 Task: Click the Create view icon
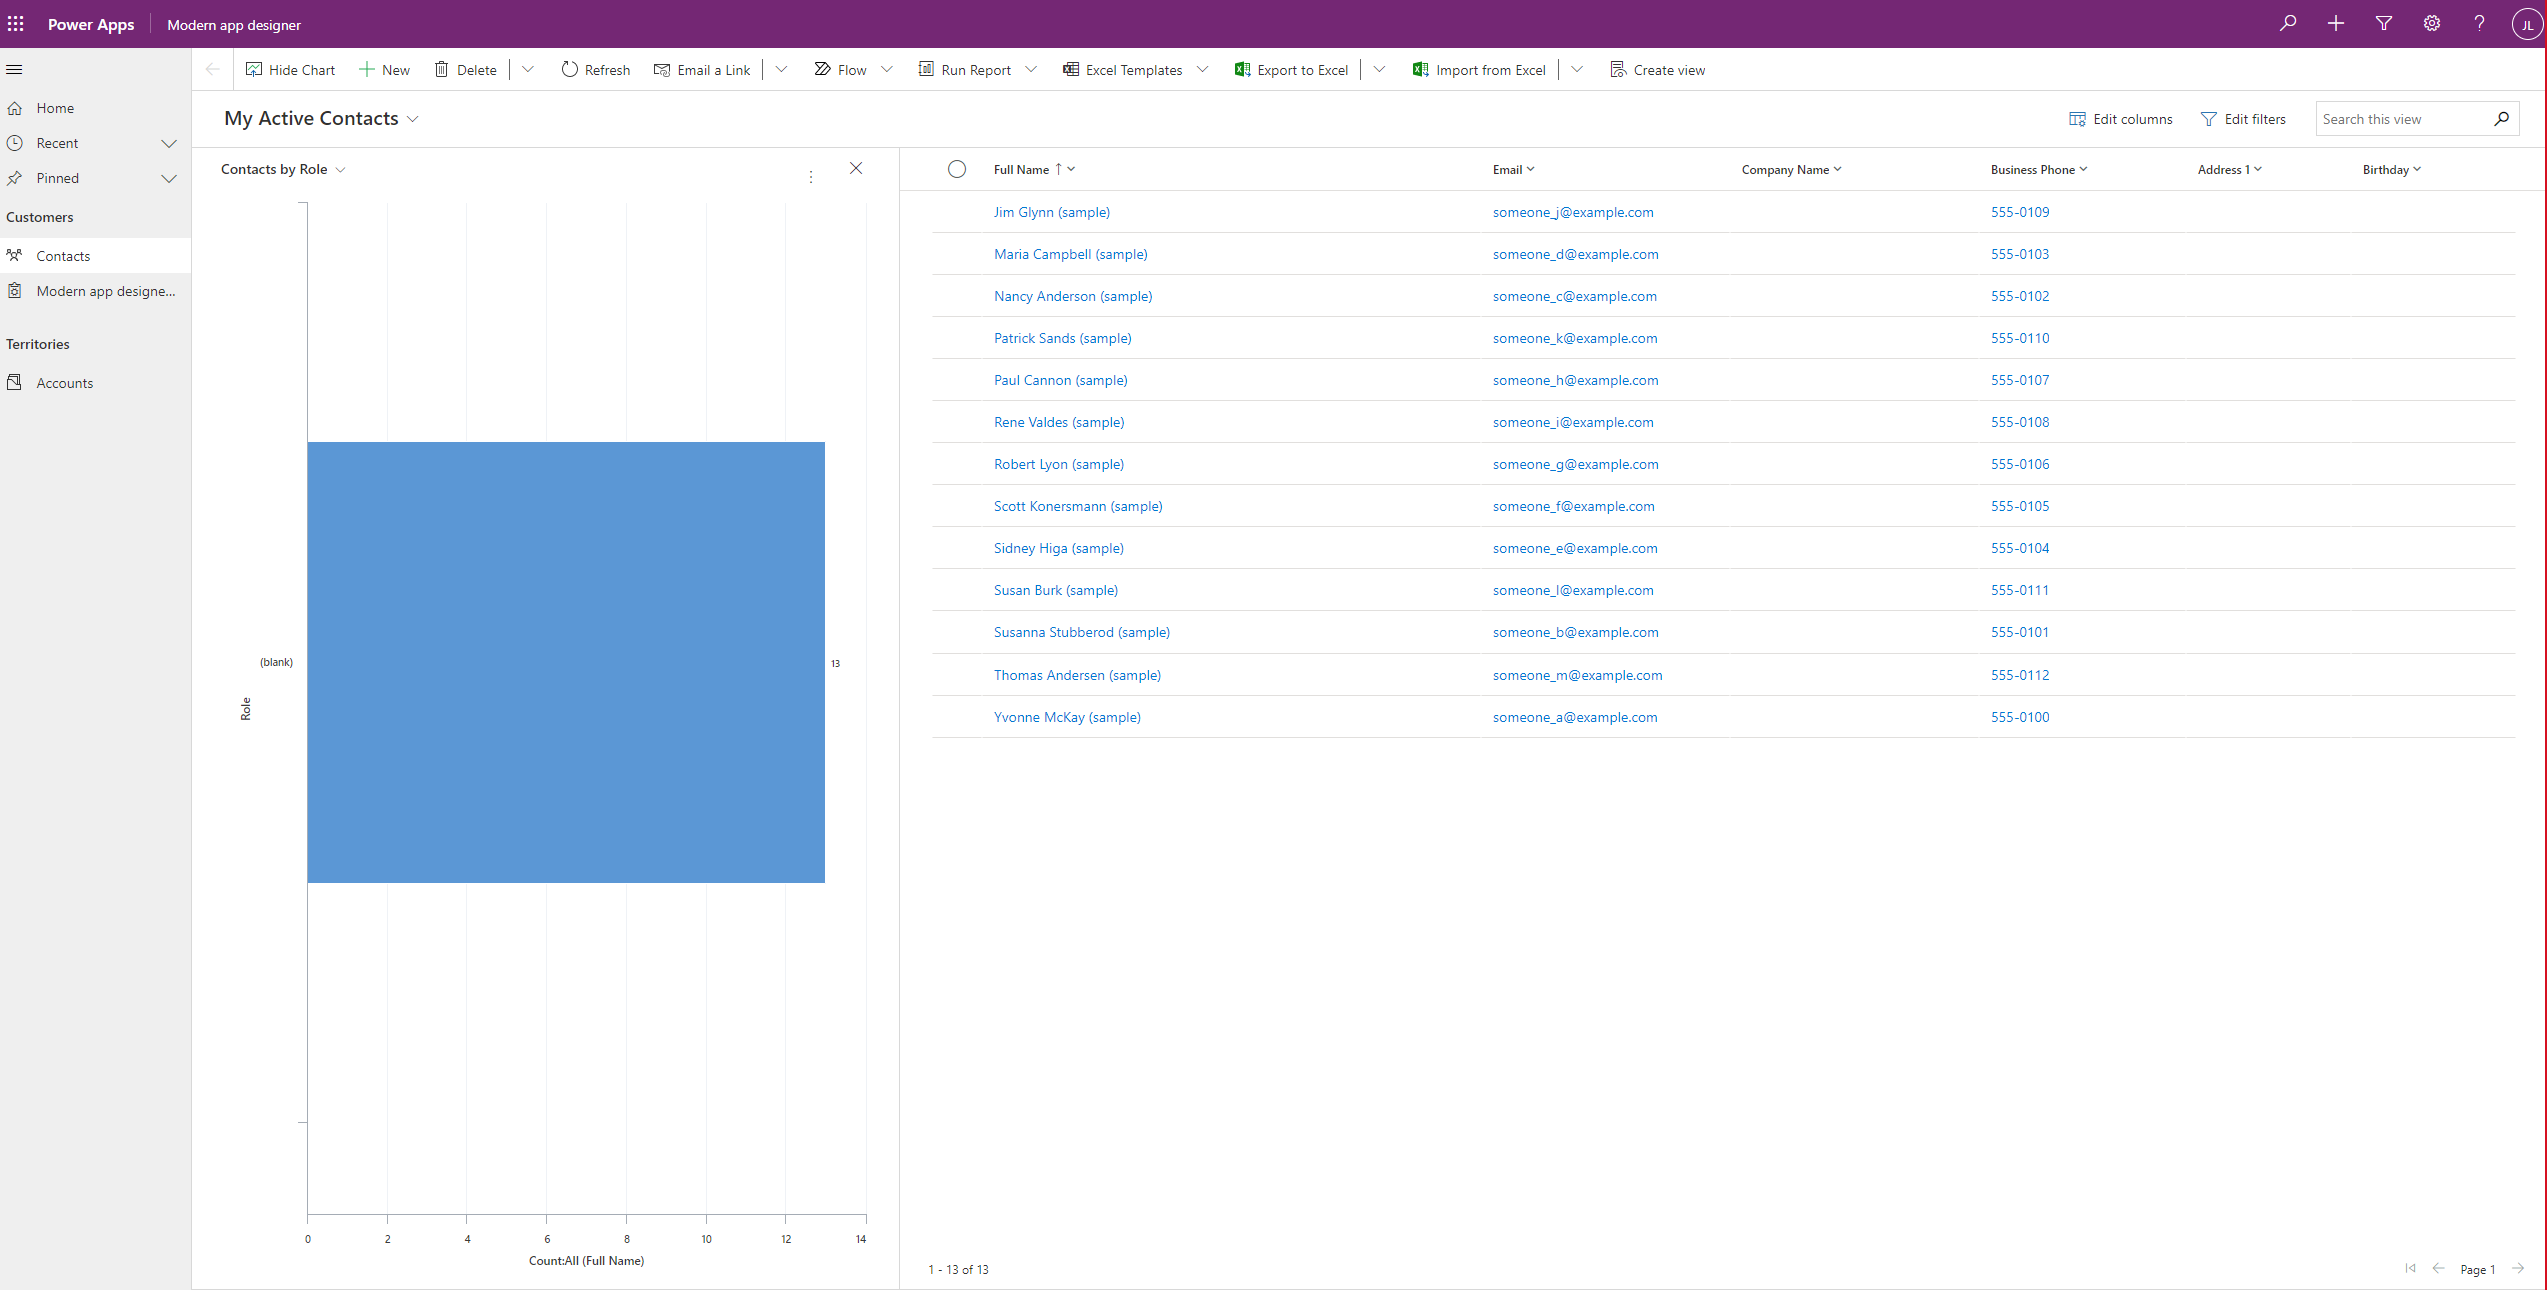click(x=1617, y=69)
